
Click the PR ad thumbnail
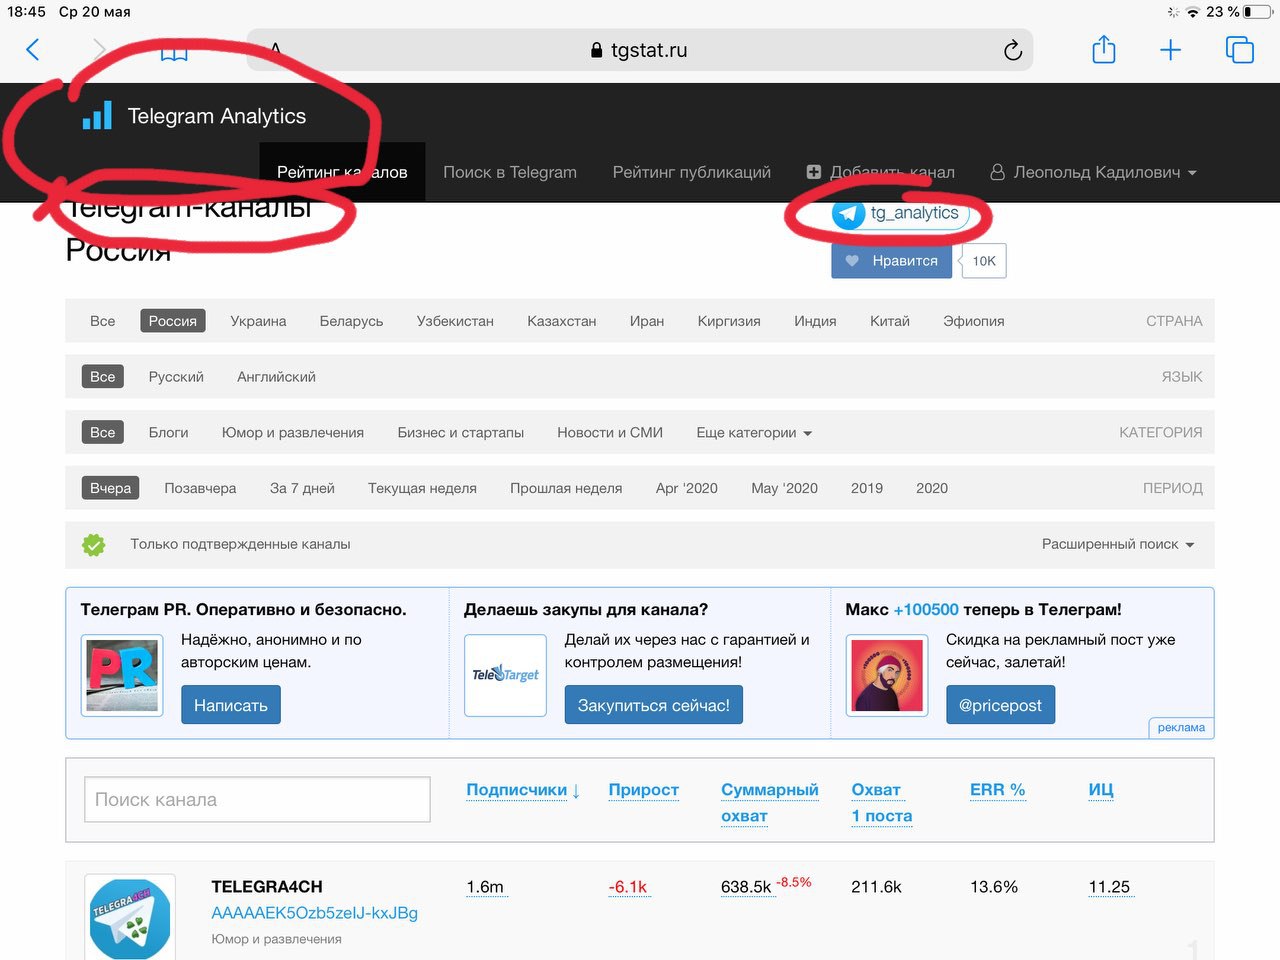click(x=122, y=675)
